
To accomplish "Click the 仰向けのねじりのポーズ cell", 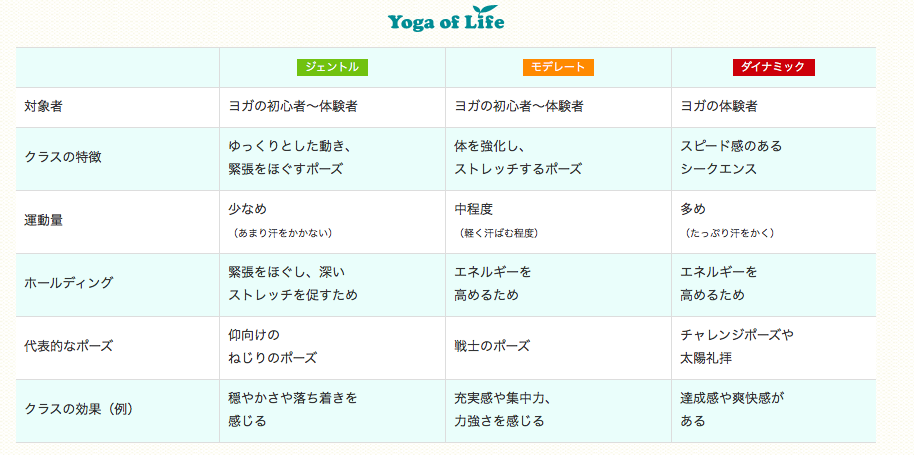I will click(332, 347).
